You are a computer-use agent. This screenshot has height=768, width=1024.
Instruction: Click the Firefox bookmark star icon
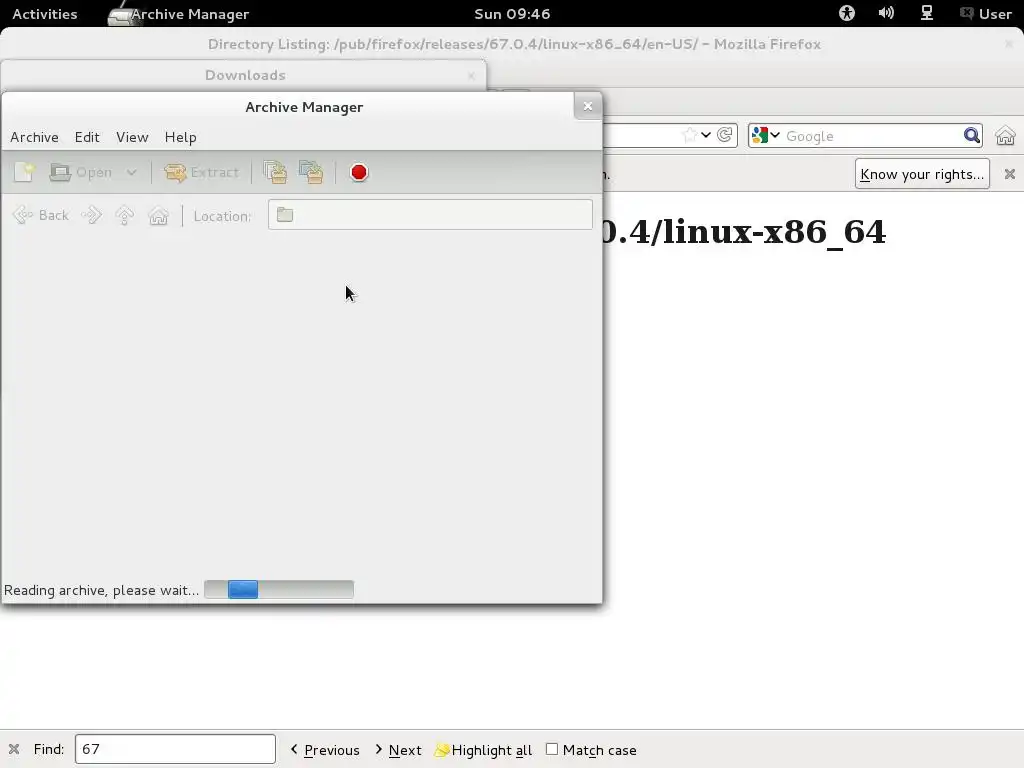689,135
